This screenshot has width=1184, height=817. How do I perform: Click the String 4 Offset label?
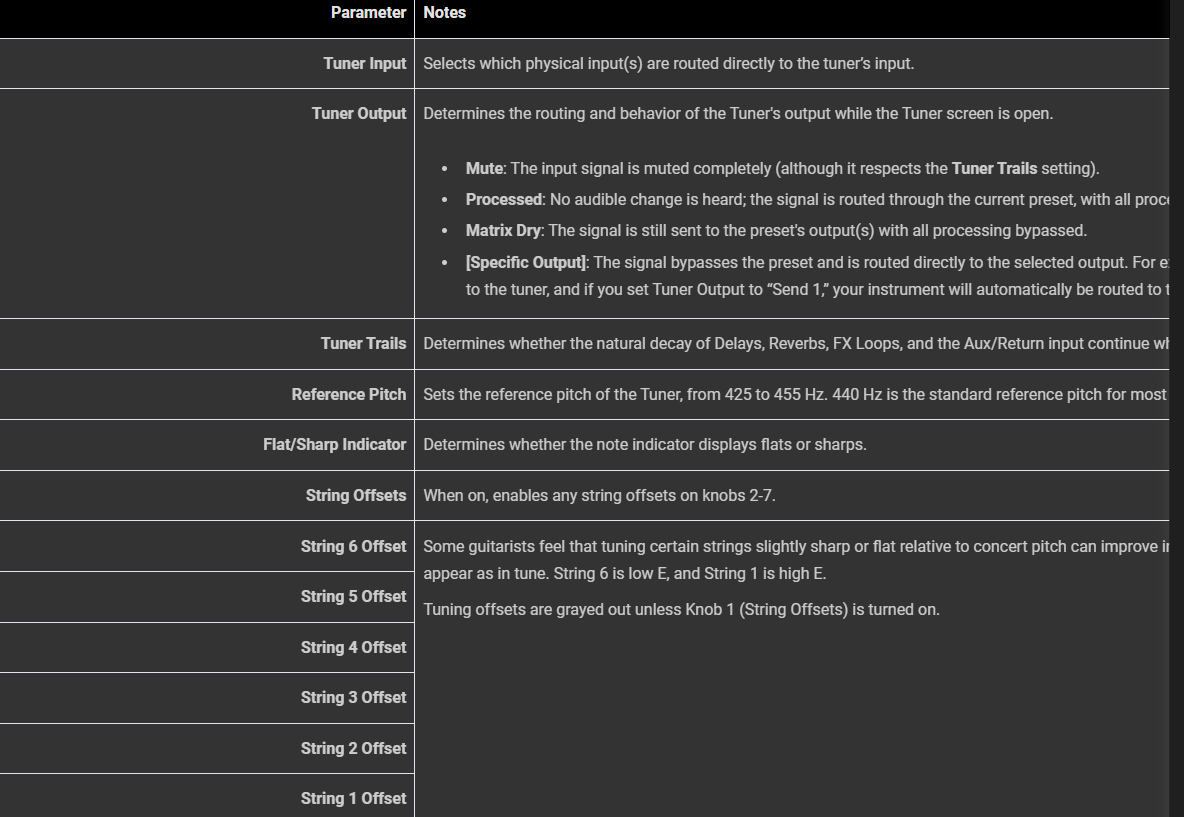tap(353, 647)
